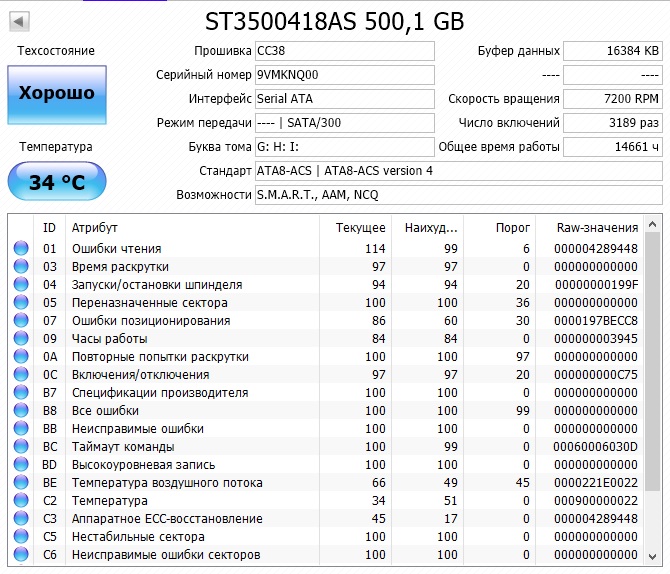Click the Возможности field S.M.A.R.T., AAM, NCQ
The width and height of the screenshot is (670, 574).
coord(459,195)
